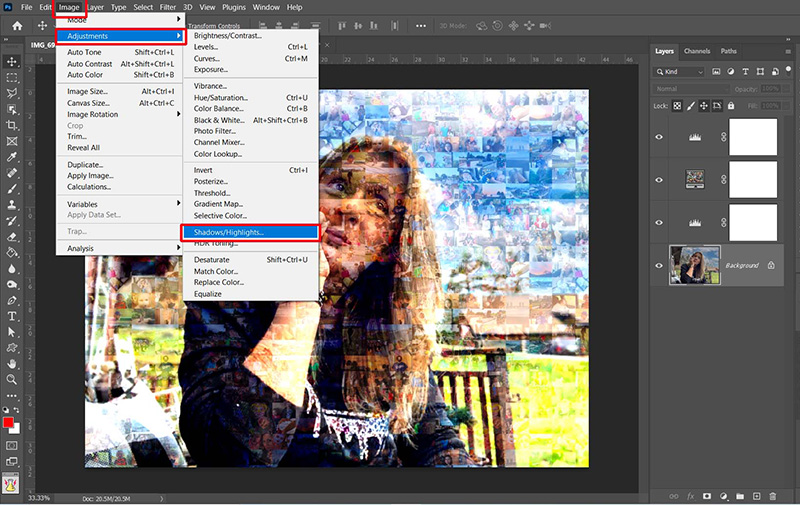Click the top layer's white mask thumbnail

[x=753, y=137]
